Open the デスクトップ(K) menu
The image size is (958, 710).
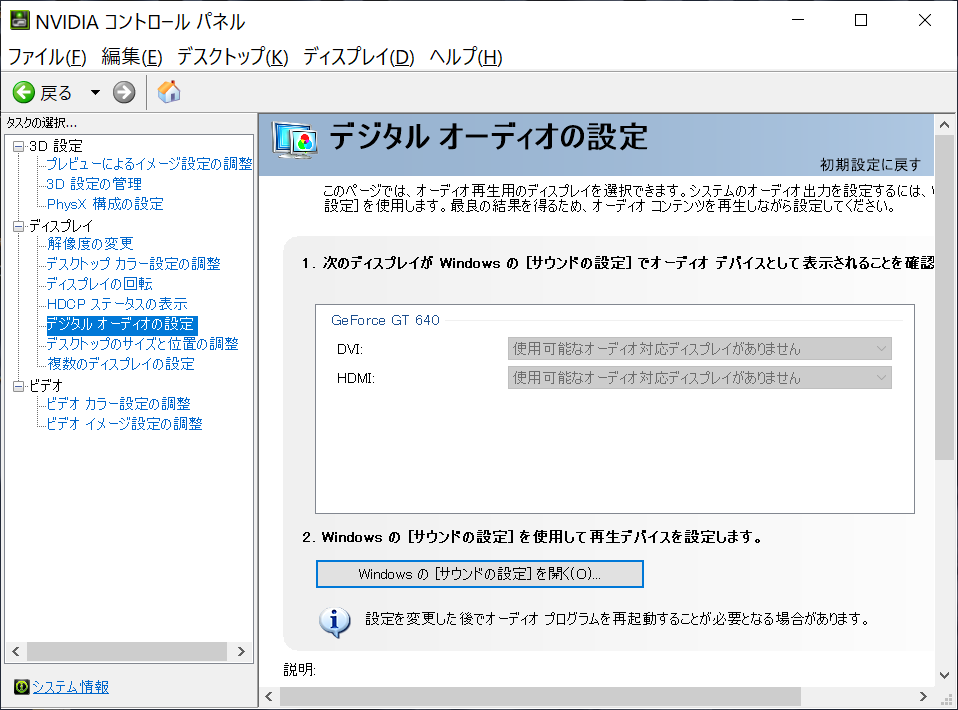tap(233, 57)
